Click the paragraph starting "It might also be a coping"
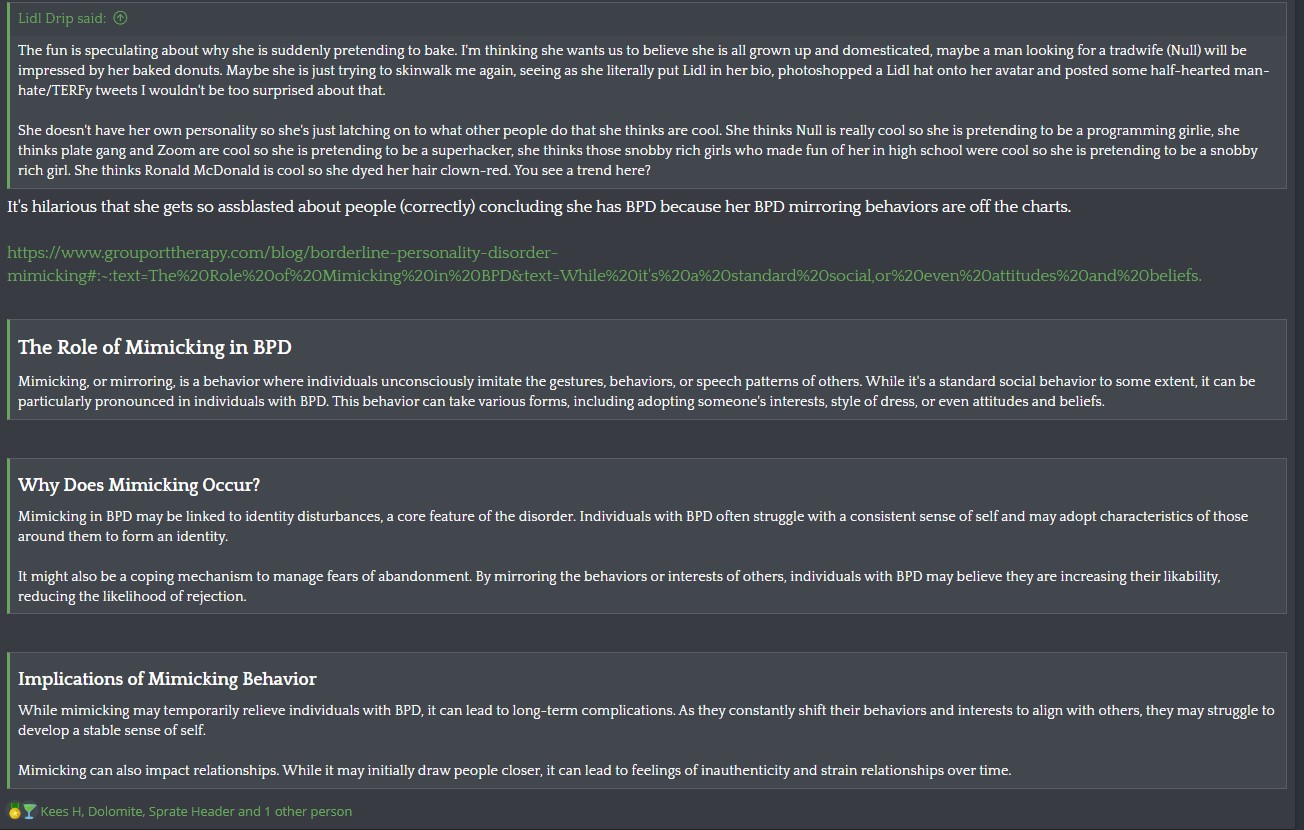The width and height of the screenshot is (1304, 830). click(x=619, y=586)
